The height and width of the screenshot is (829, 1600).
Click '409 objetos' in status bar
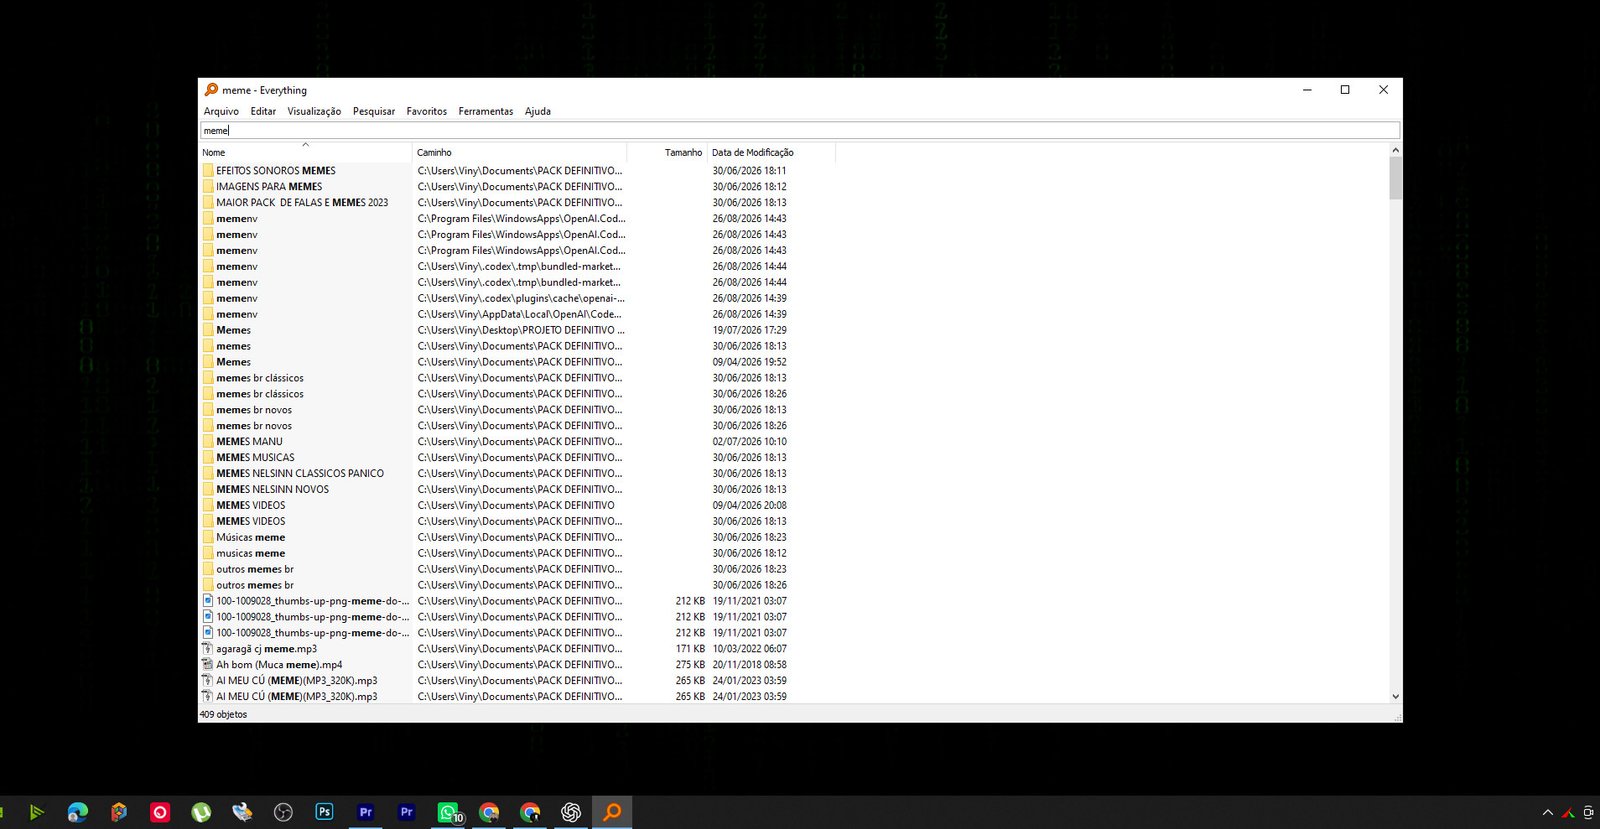[x=223, y=715]
